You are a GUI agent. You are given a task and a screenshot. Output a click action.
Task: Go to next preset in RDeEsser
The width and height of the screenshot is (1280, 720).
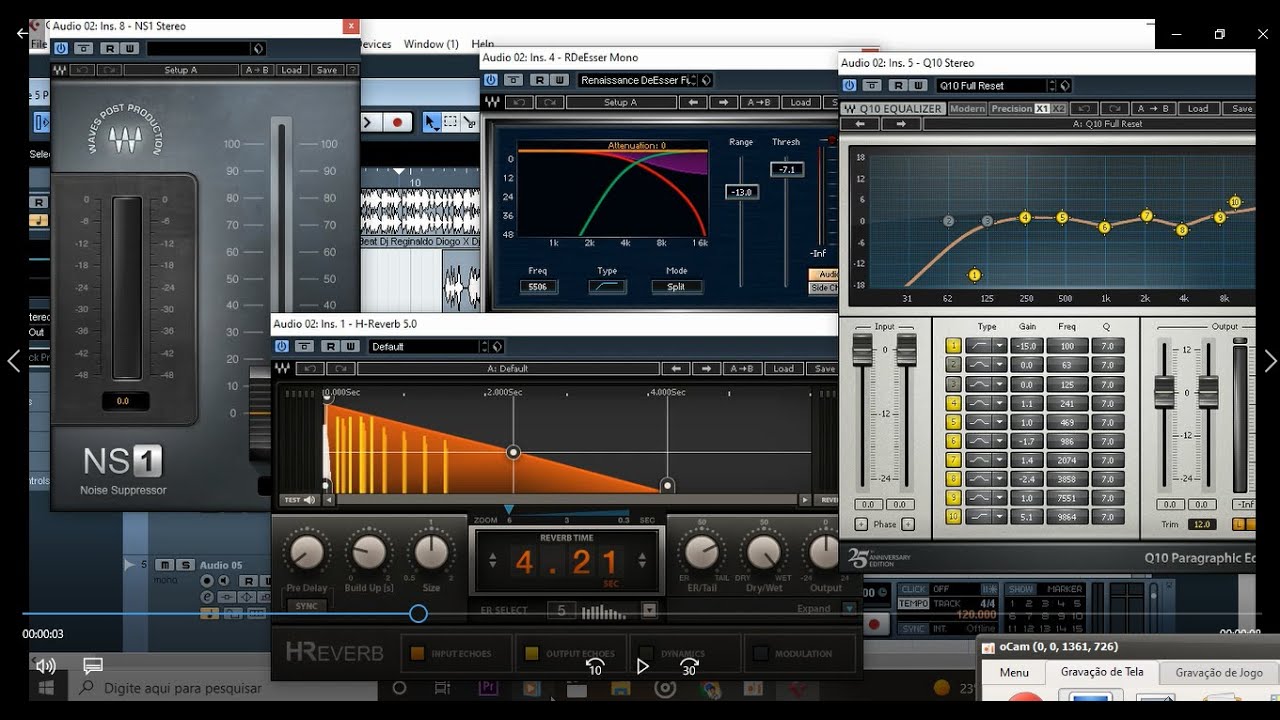click(723, 102)
